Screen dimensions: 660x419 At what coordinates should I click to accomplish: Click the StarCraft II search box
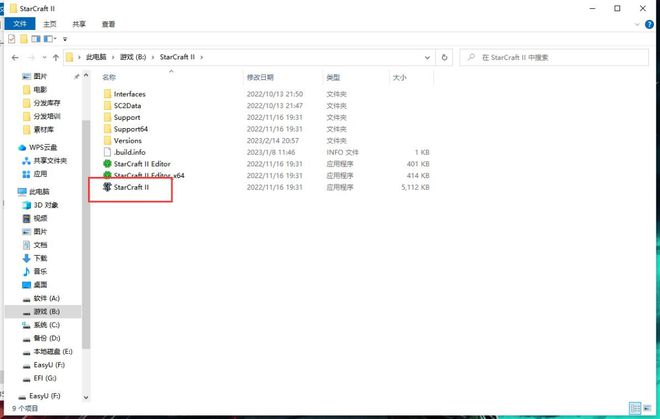(554, 57)
